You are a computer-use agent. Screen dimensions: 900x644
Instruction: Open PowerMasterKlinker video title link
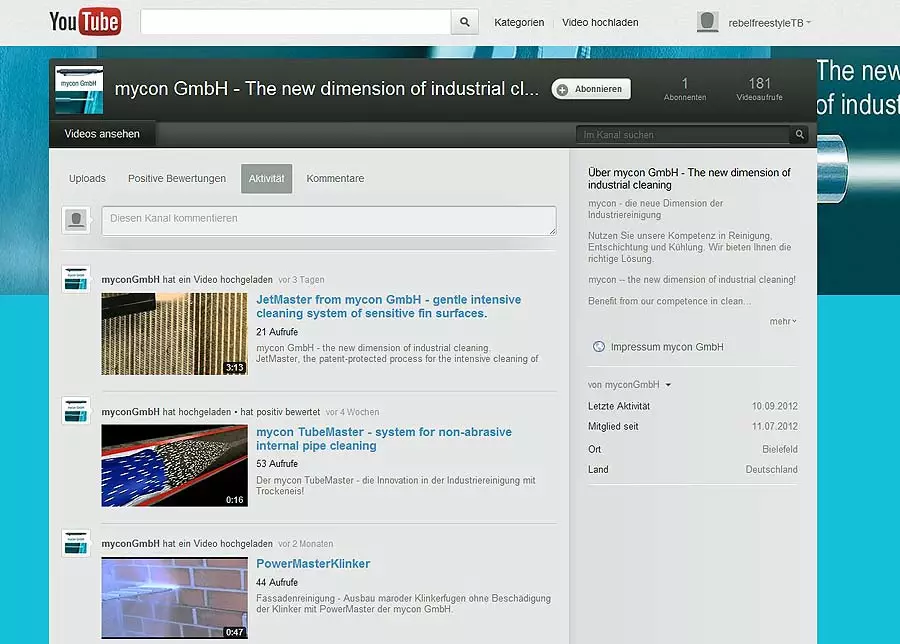coord(313,564)
